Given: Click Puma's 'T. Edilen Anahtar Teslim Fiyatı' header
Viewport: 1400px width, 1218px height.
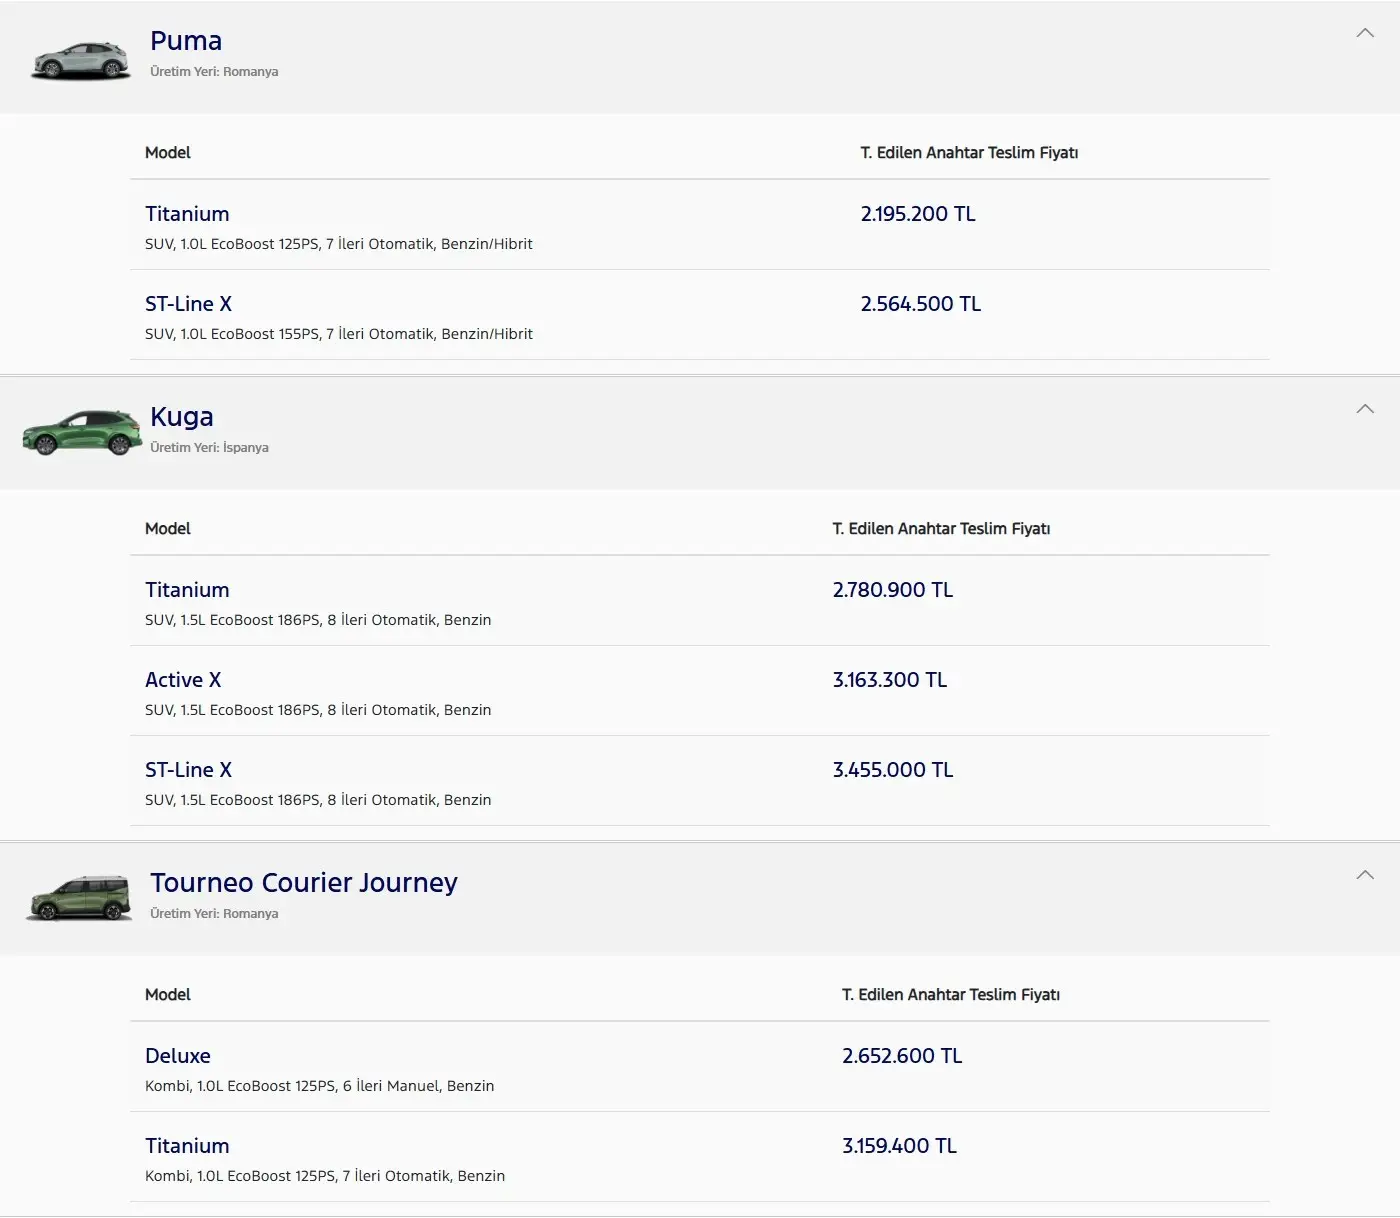Looking at the screenshot, I should pos(970,153).
